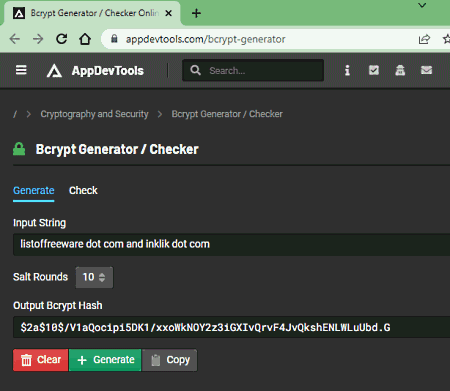Open Cryptography and Security breadcrumb
This screenshot has width=450, height=391.
[x=94, y=114]
